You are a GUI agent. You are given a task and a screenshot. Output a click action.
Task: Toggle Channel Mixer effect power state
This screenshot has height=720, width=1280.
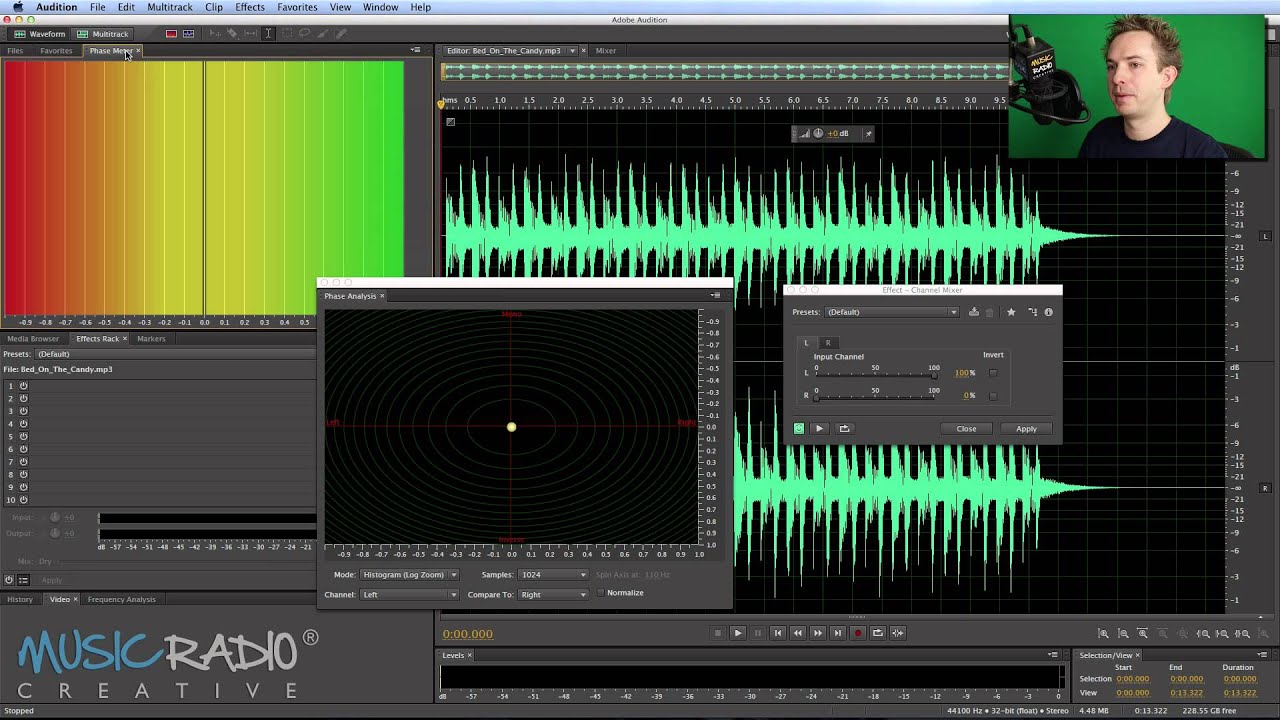tap(799, 429)
